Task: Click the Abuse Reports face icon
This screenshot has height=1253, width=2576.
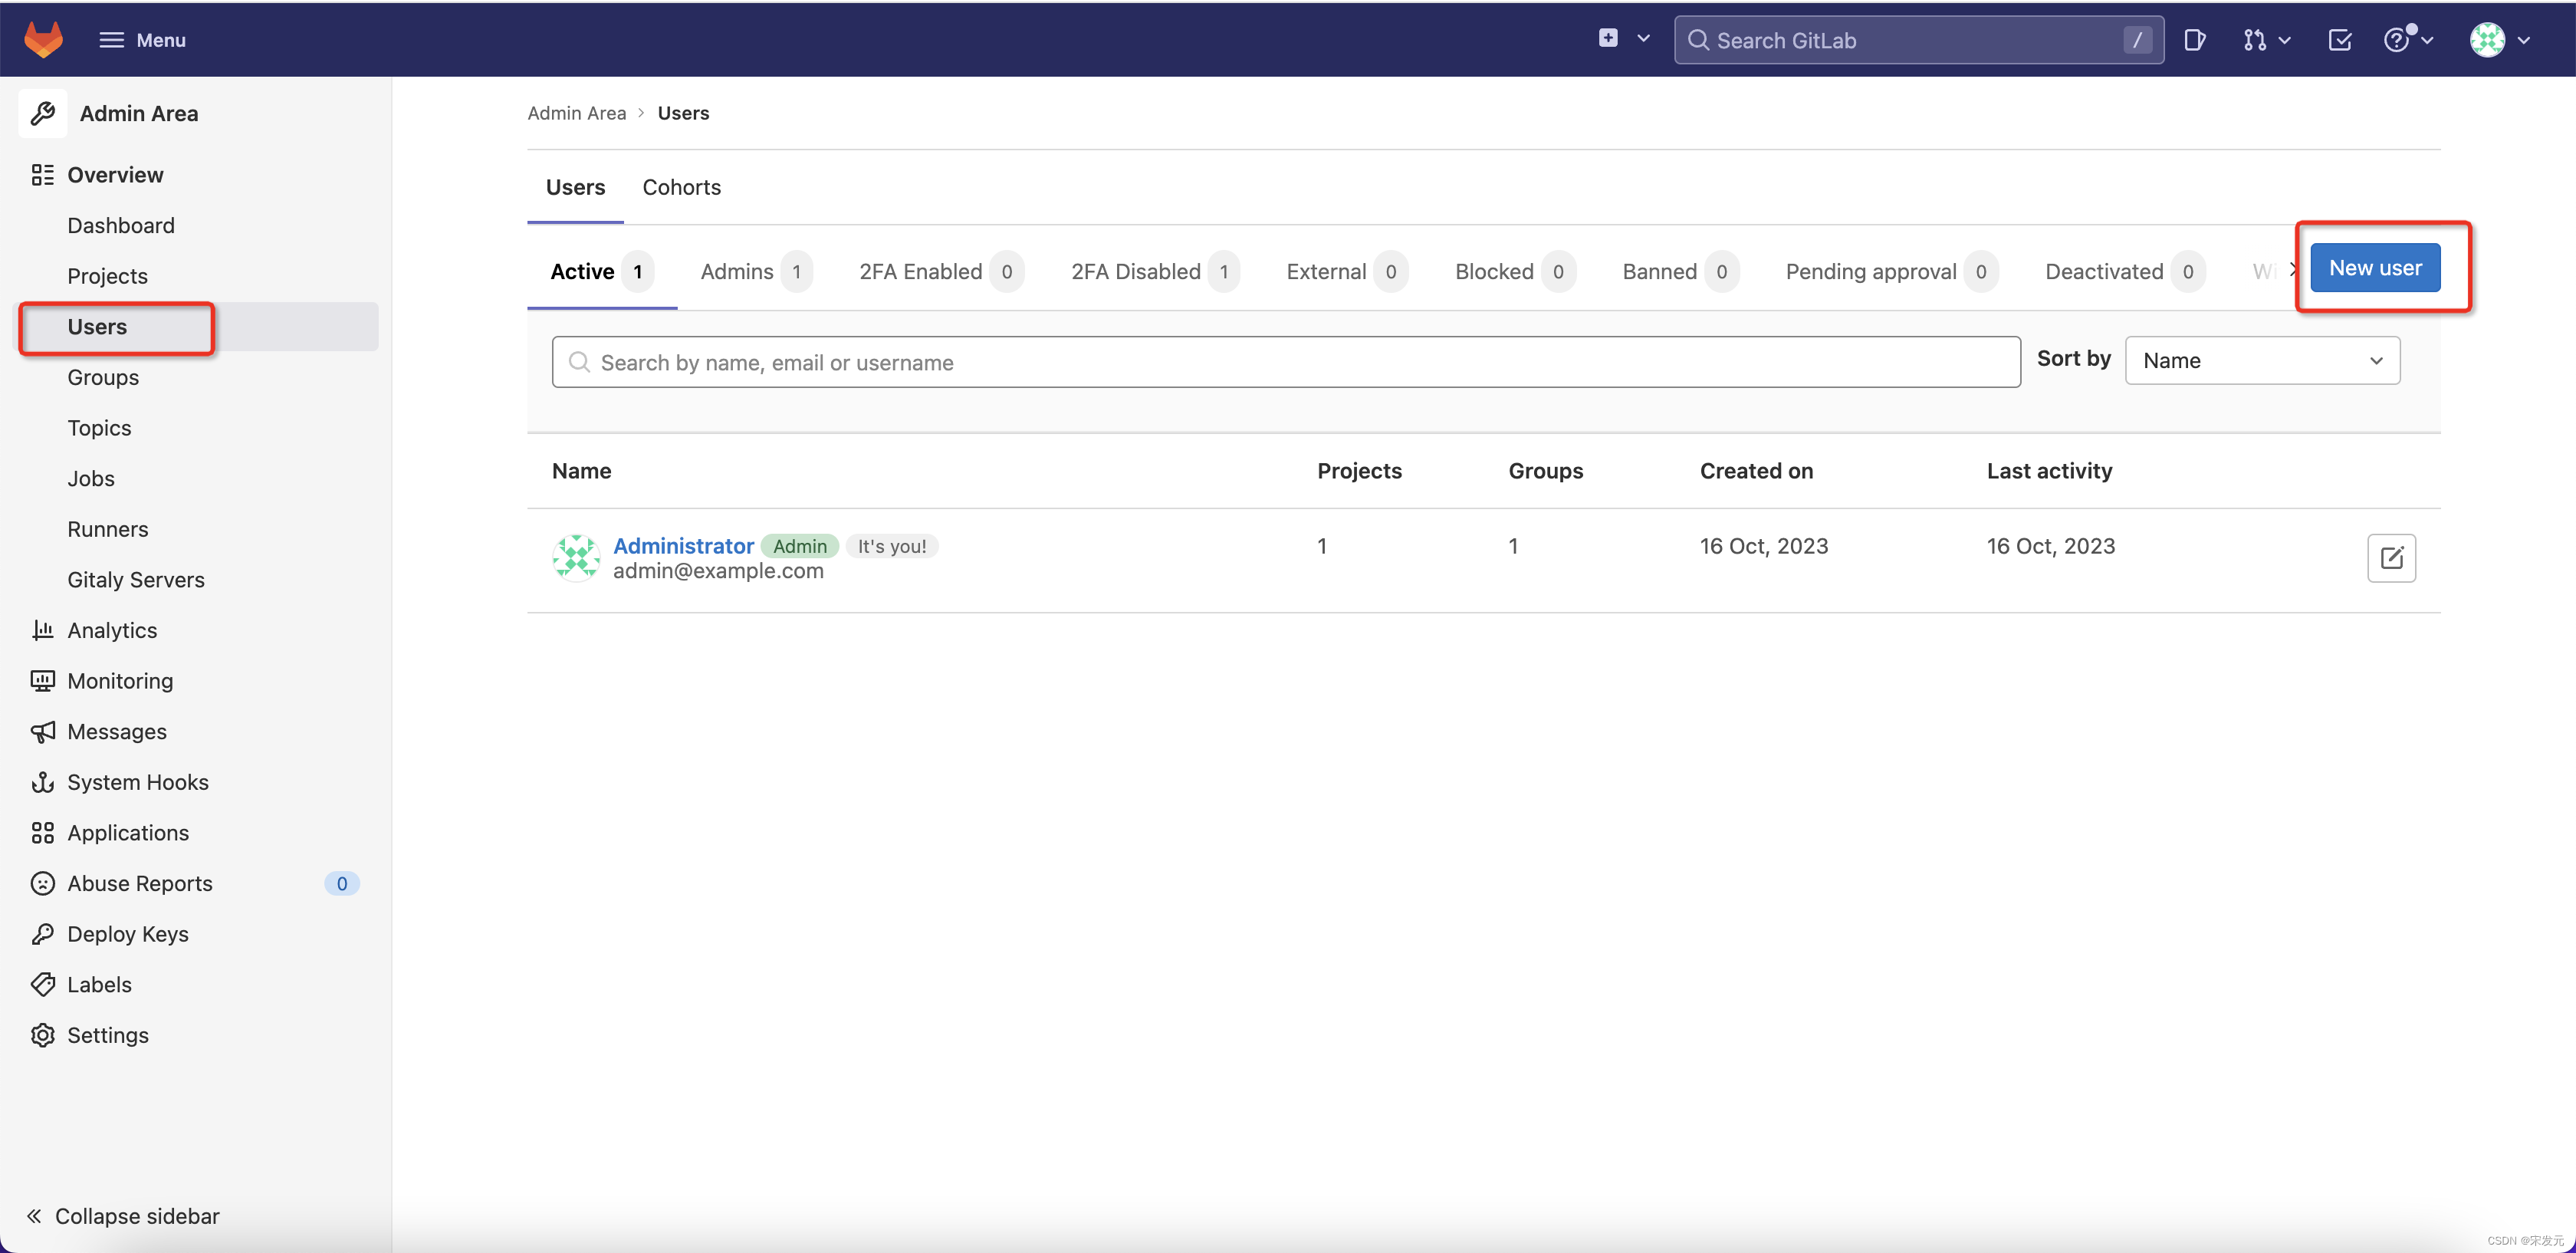Action: [42, 883]
